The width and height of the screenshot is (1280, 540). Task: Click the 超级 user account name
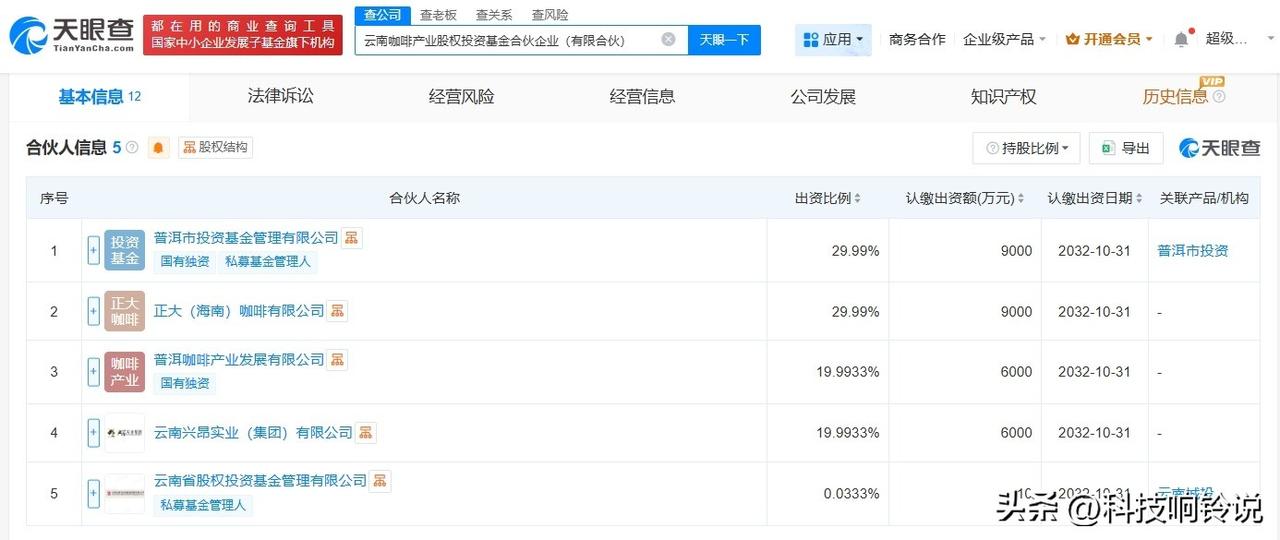(x=1227, y=39)
